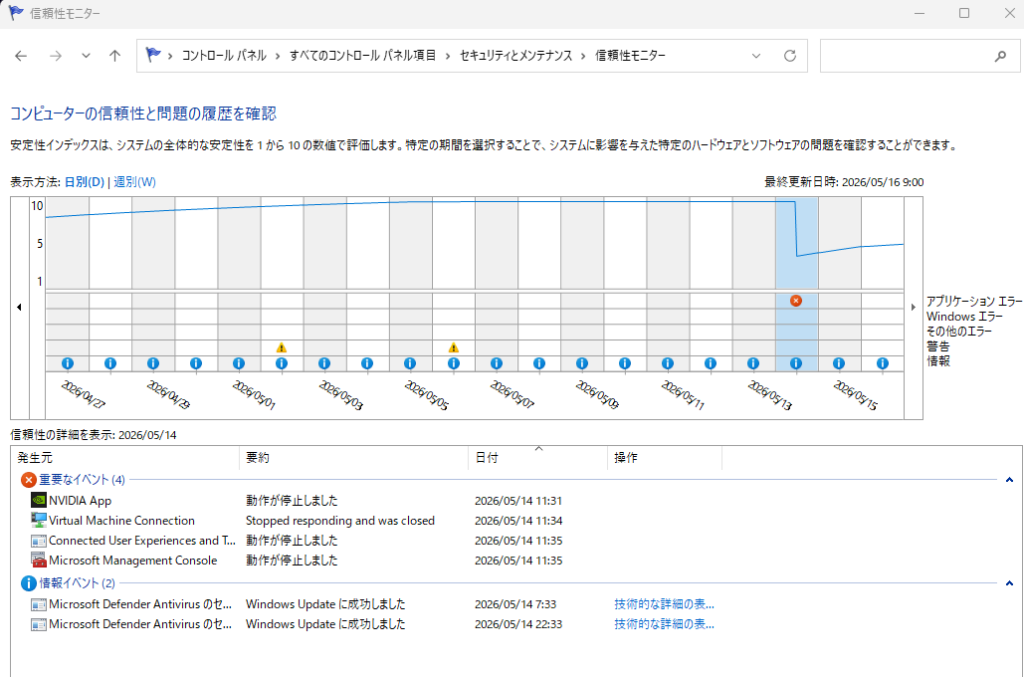The width and height of the screenshot is (1024, 677).
Task: Switch the chart view to 日別(D)
Action: click(84, 182)
